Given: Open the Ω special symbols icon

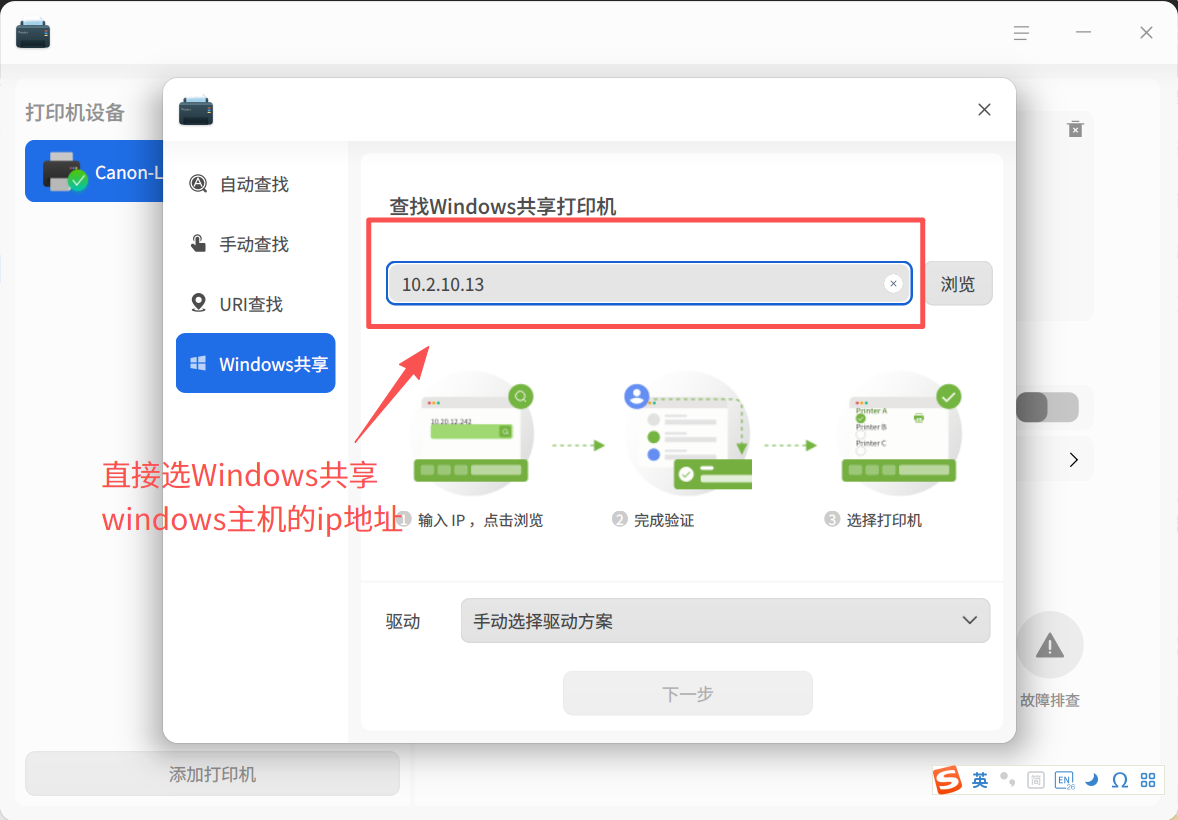Looking at the screenshot, I should tap(1119, 780).
